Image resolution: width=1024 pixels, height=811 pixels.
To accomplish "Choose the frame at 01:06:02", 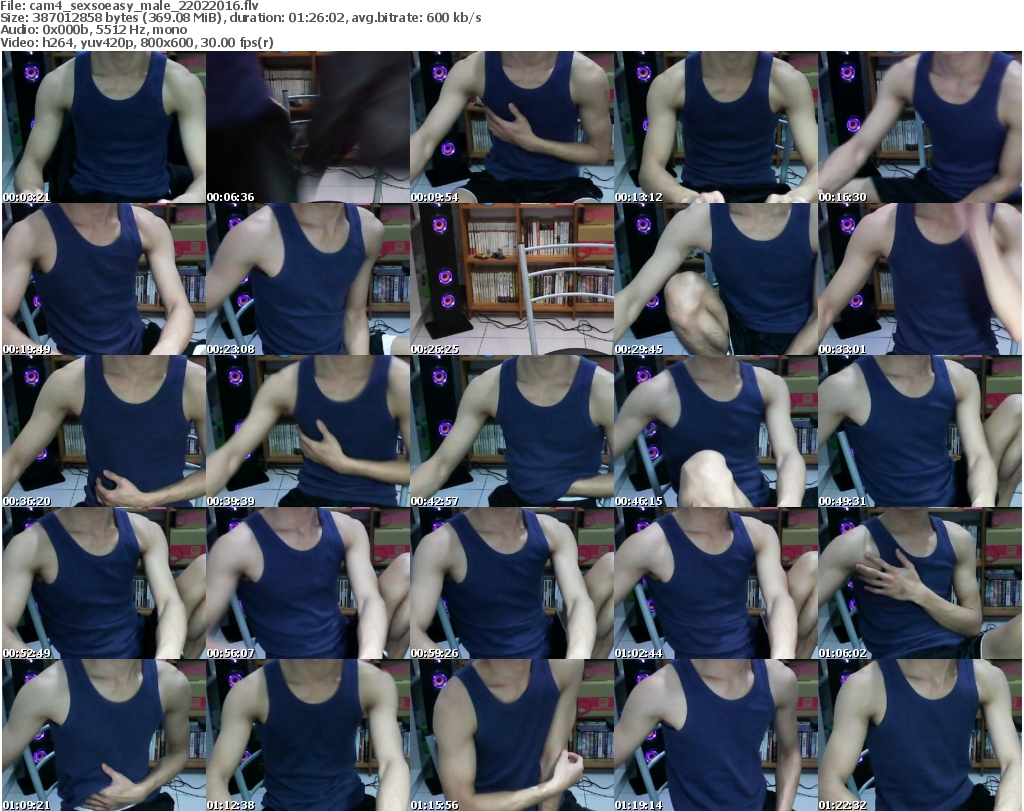I will click(920, 583).
